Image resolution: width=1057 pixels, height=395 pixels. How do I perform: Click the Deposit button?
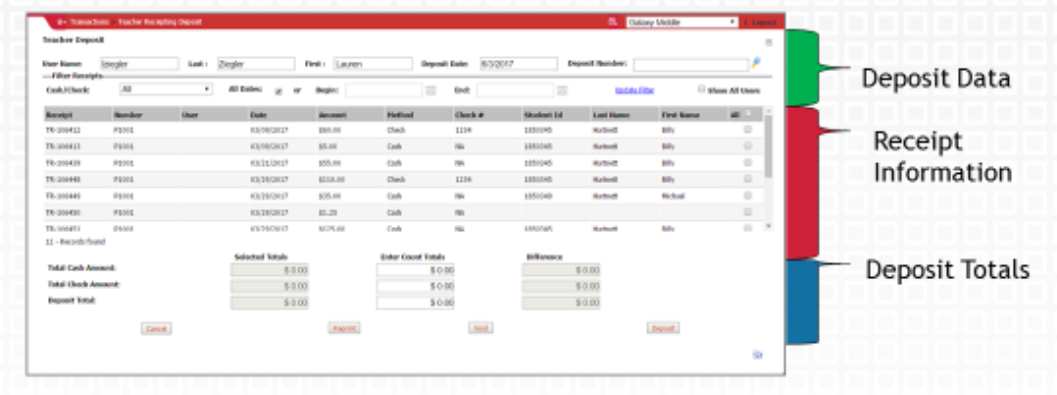point(663,328)
